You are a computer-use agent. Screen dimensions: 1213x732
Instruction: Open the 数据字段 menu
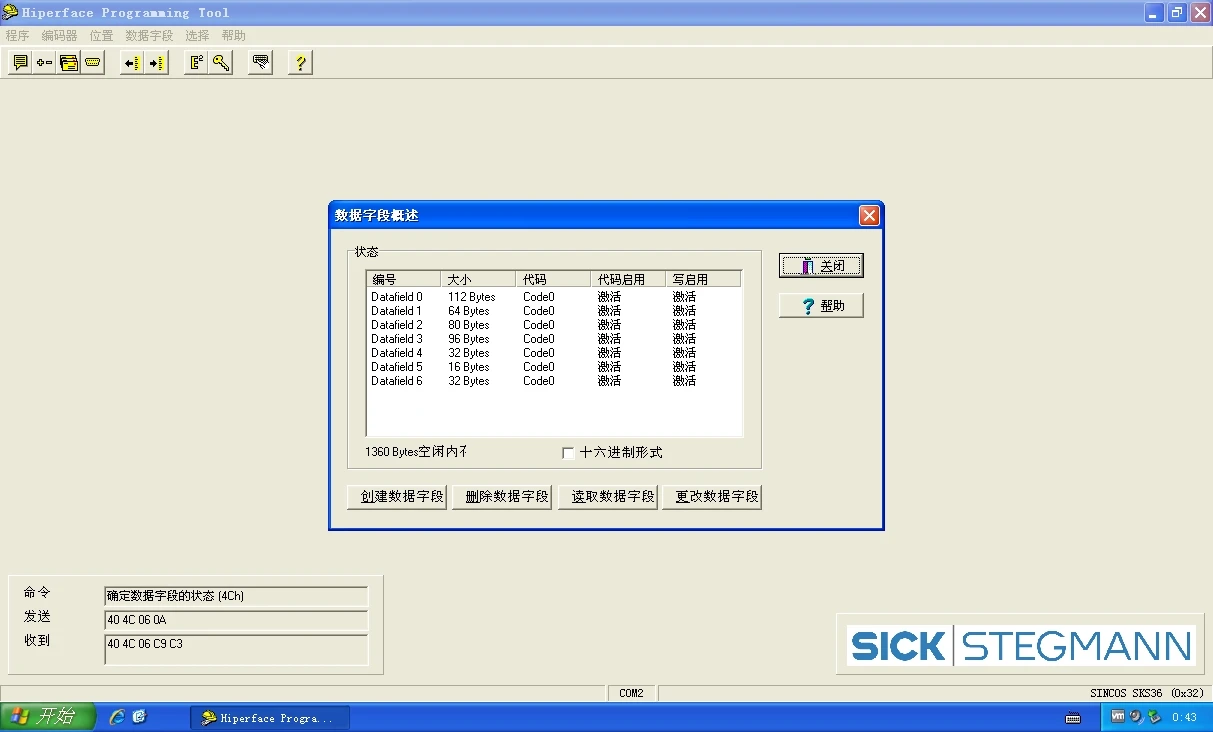[x=149, y=35]
